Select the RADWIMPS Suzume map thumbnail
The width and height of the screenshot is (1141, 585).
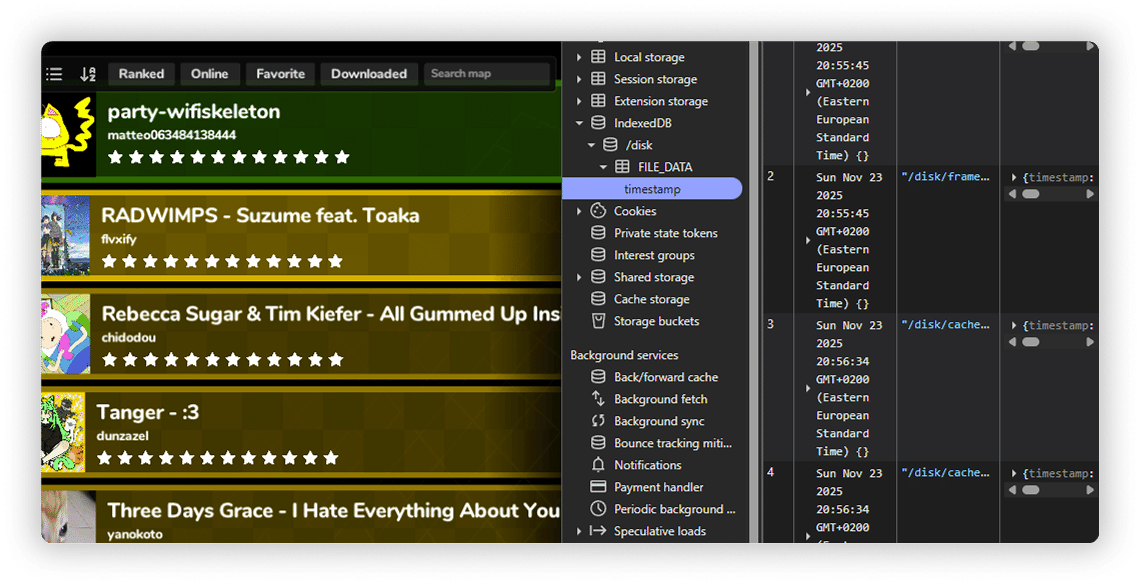pyautogui.click(x=65, y=235)
